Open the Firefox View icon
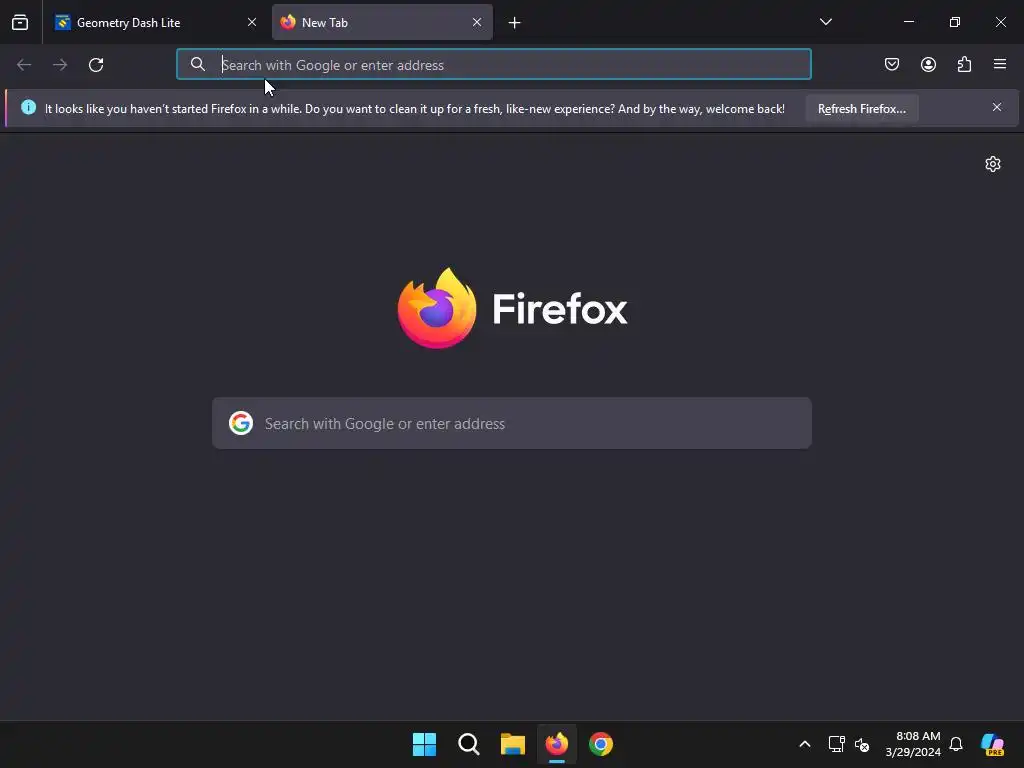 20,23
